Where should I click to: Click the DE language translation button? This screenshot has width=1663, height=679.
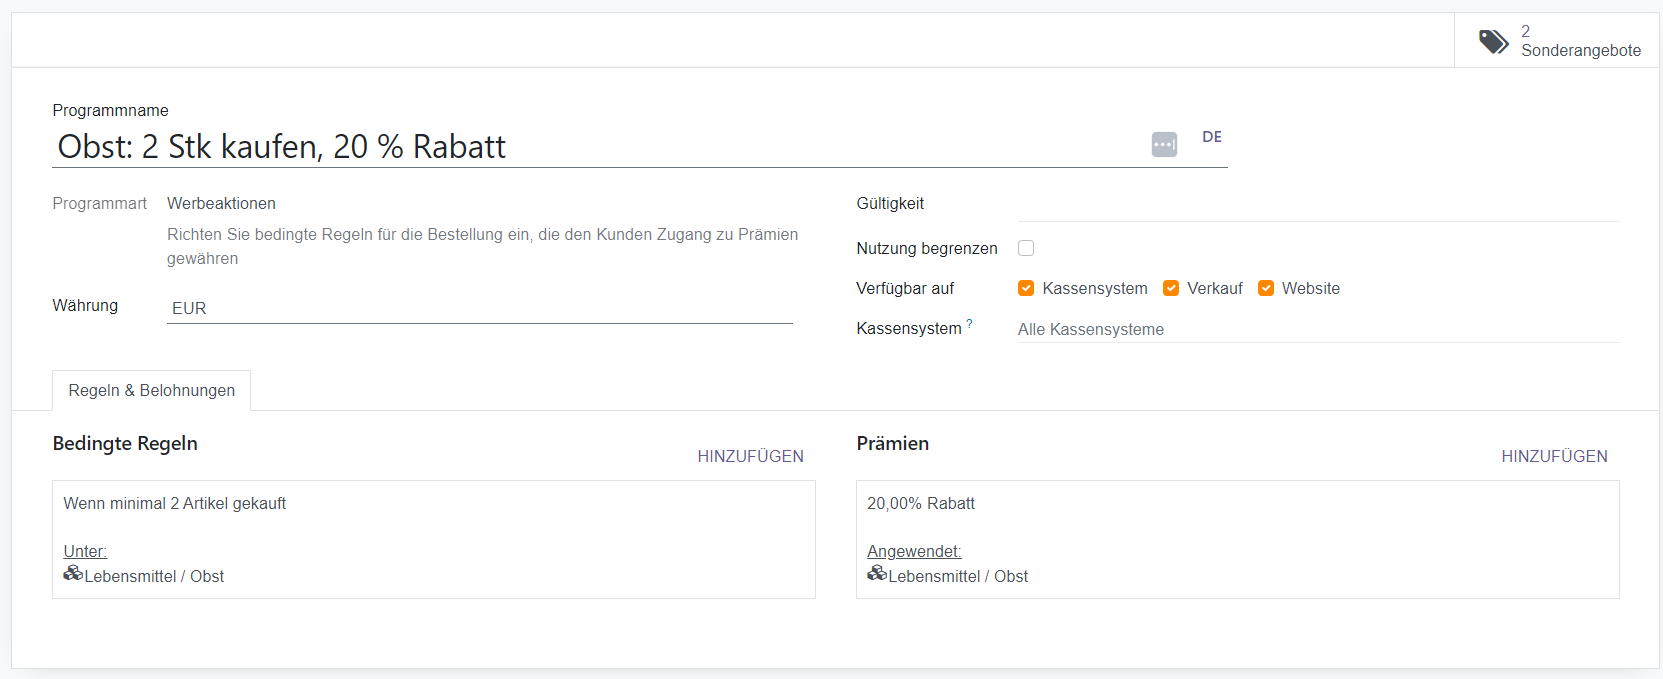click(1211, 137)
